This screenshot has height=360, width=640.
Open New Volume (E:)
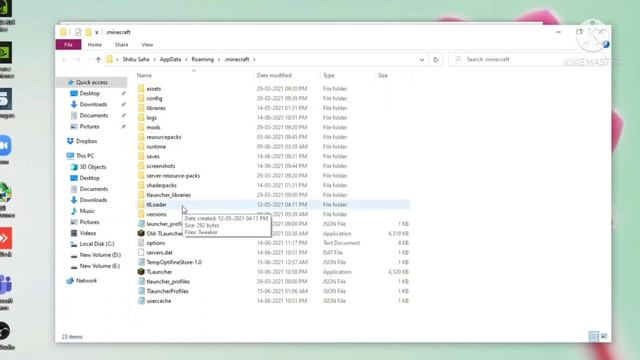click(x=100, y=266)
